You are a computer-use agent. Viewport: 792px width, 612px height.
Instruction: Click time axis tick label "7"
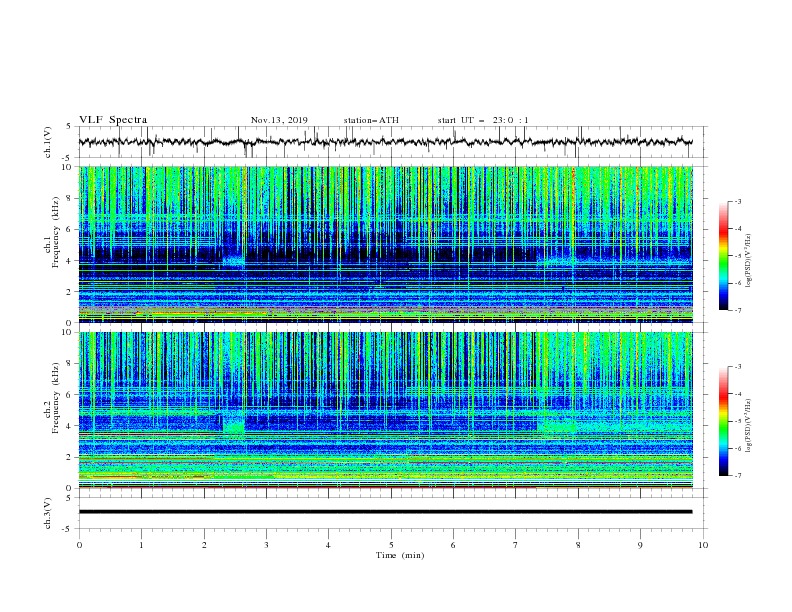pyautogui.click(x=516, y=545)
